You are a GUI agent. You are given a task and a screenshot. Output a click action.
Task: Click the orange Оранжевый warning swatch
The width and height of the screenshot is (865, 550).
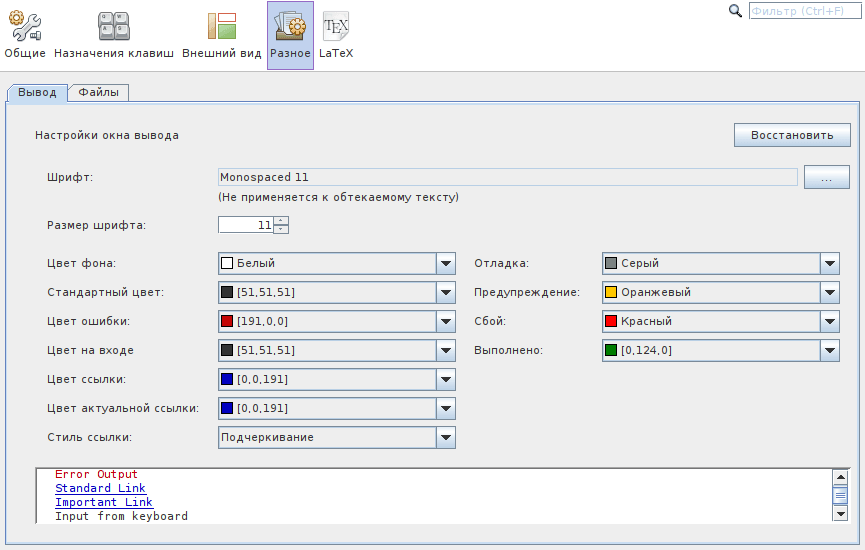pyautogui.click(x=611, y=292)
